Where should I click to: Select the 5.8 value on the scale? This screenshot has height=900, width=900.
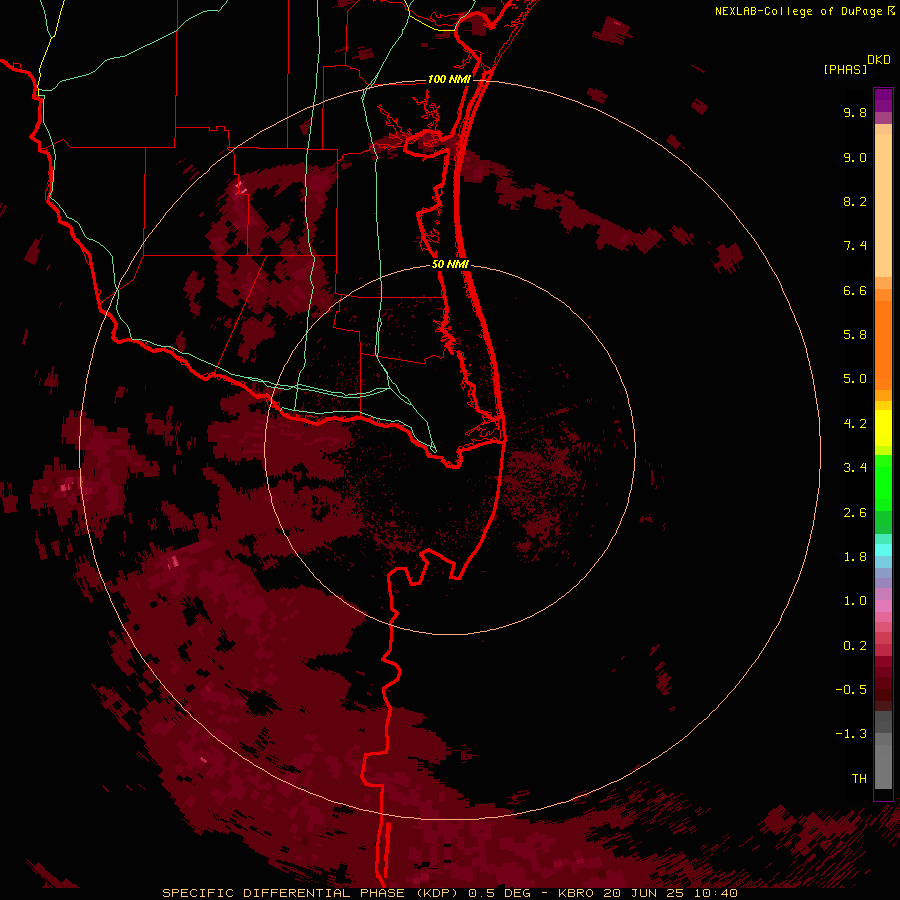tap(855, 335)
